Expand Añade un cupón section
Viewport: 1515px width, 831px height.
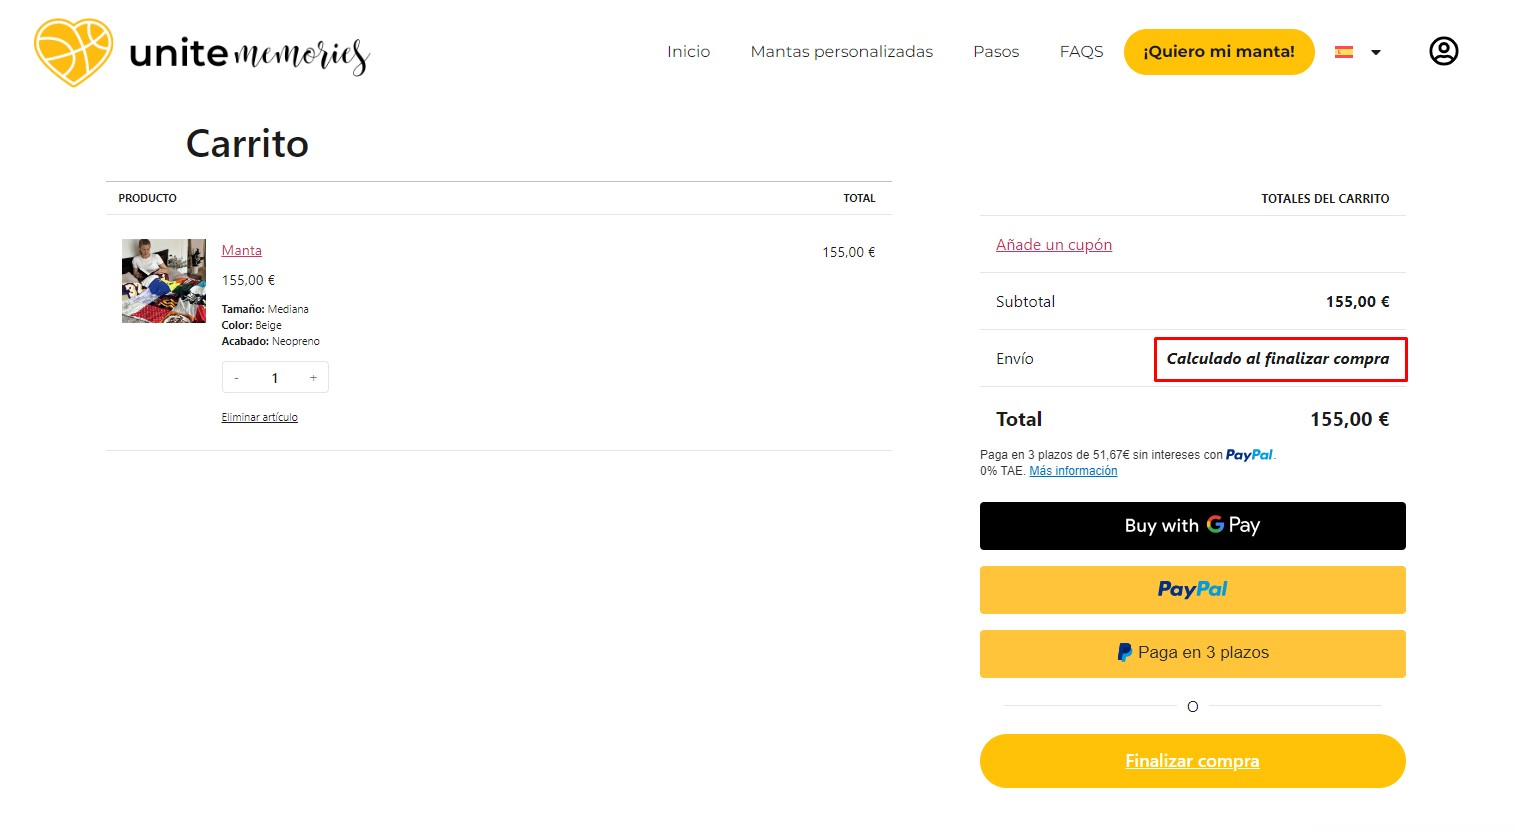coord(1054,245)
